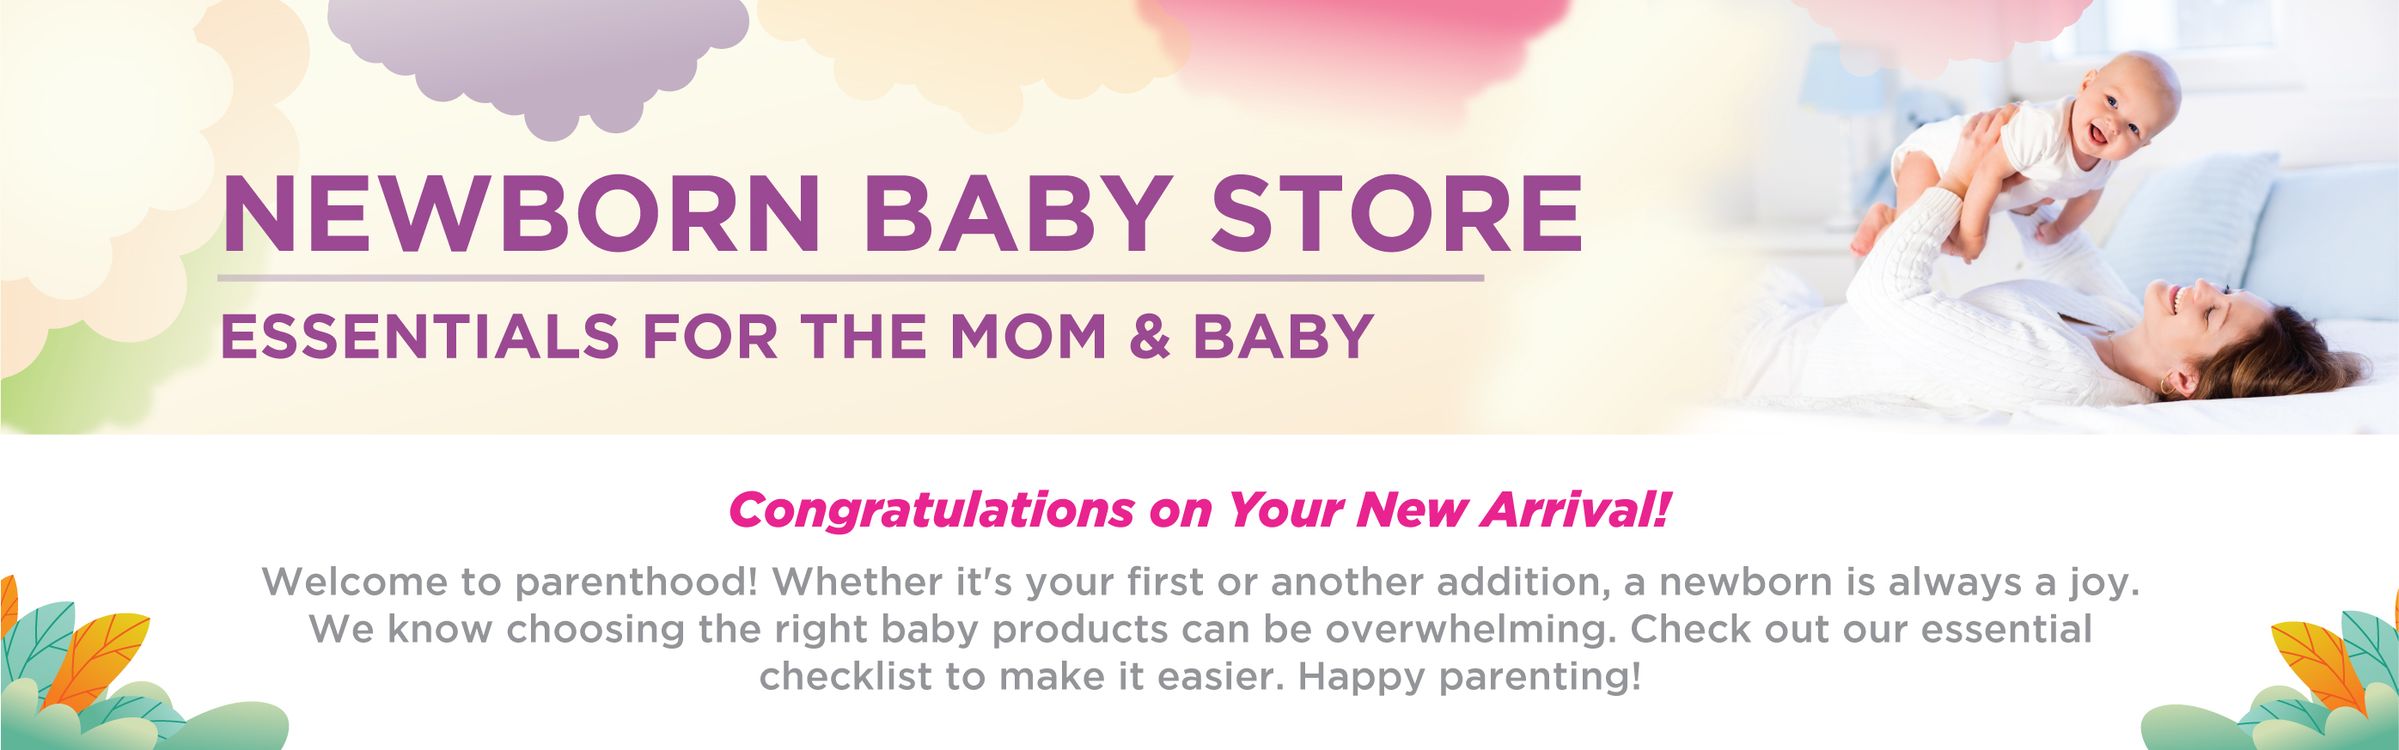The height and width of the screenshot is (750, 2399).
Task: Click the purple cloud decoration at top
Action: coord(540,60)
